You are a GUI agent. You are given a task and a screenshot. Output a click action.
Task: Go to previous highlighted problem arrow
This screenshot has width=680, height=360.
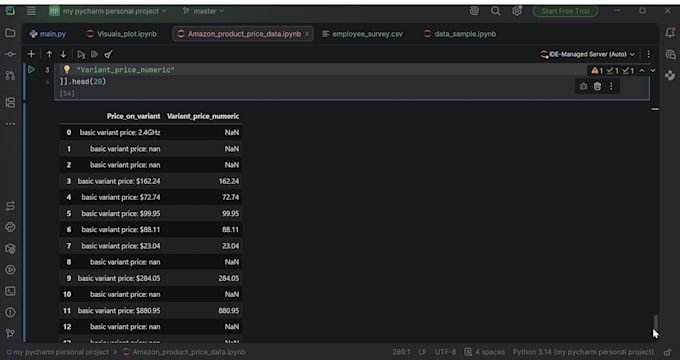642,71
